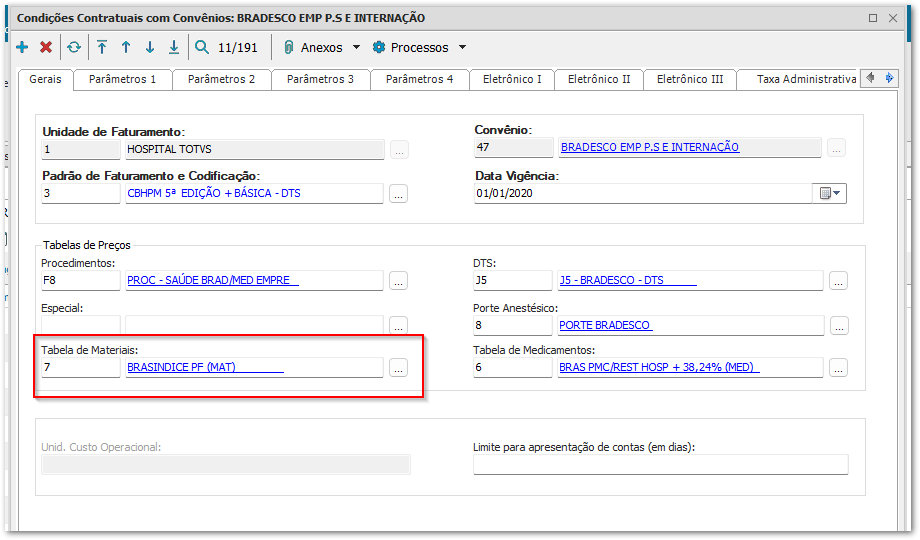Select the Gerais tab
Image resolution: width=920 pixels, height=540 pixels.
[45, 79]
